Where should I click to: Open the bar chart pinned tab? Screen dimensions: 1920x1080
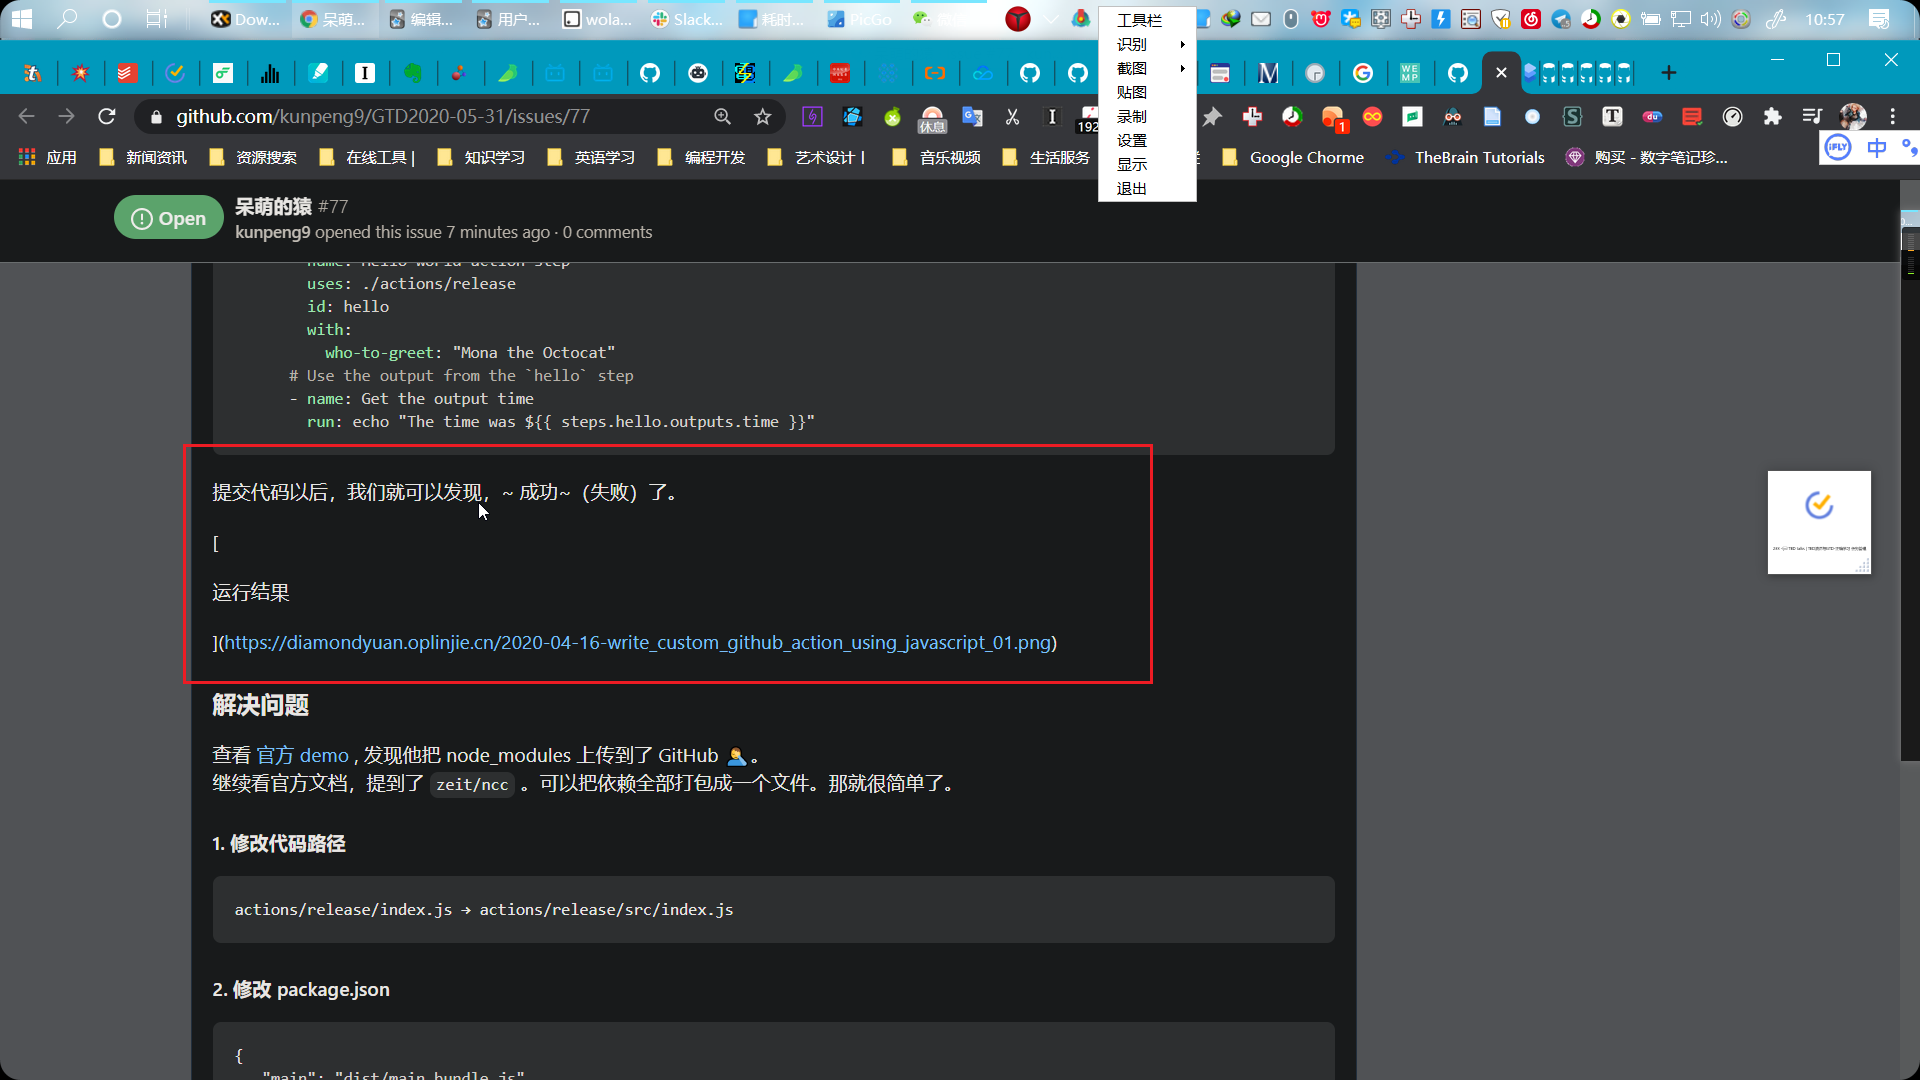(x=270, y=73)
